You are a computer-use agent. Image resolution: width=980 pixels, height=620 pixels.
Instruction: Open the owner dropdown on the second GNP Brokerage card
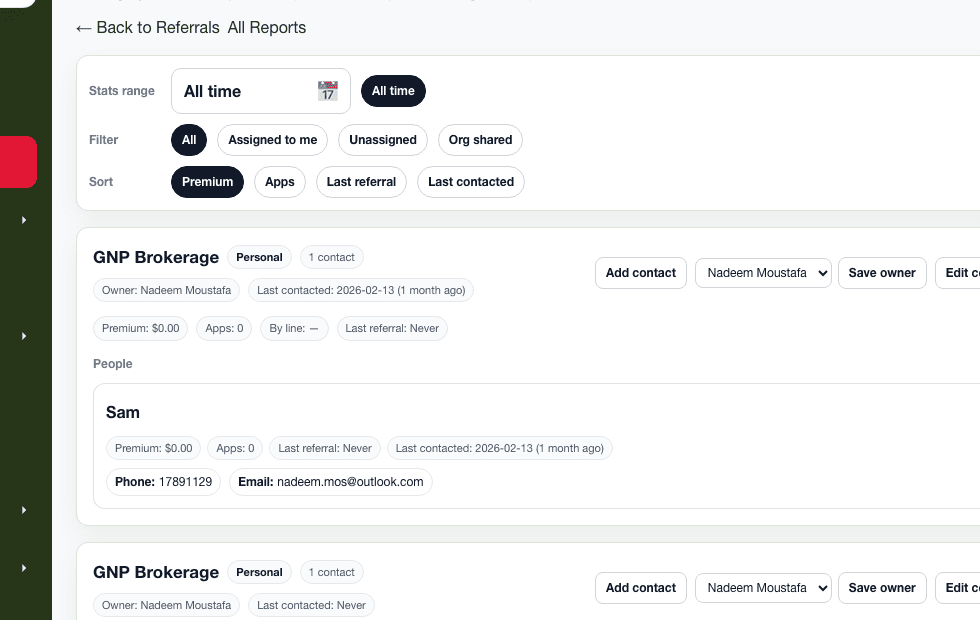tap(763, 587)
